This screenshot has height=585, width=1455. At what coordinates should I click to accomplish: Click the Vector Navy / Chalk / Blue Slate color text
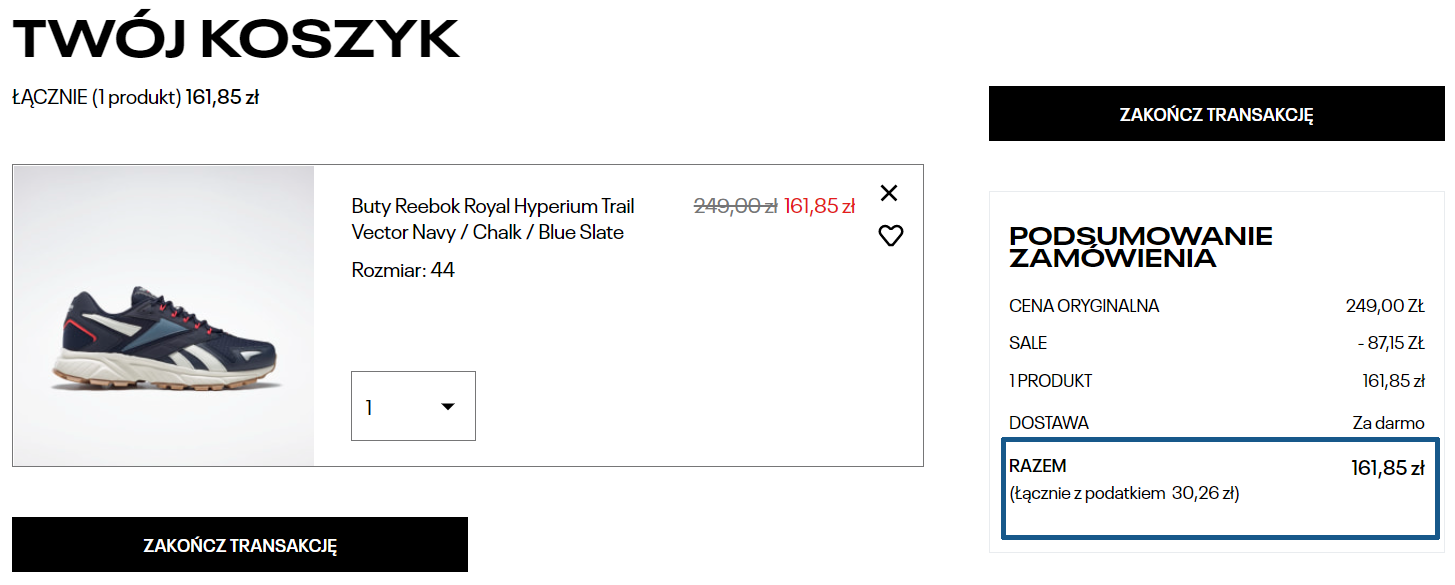pyautogui.click(x=488, y=233)
